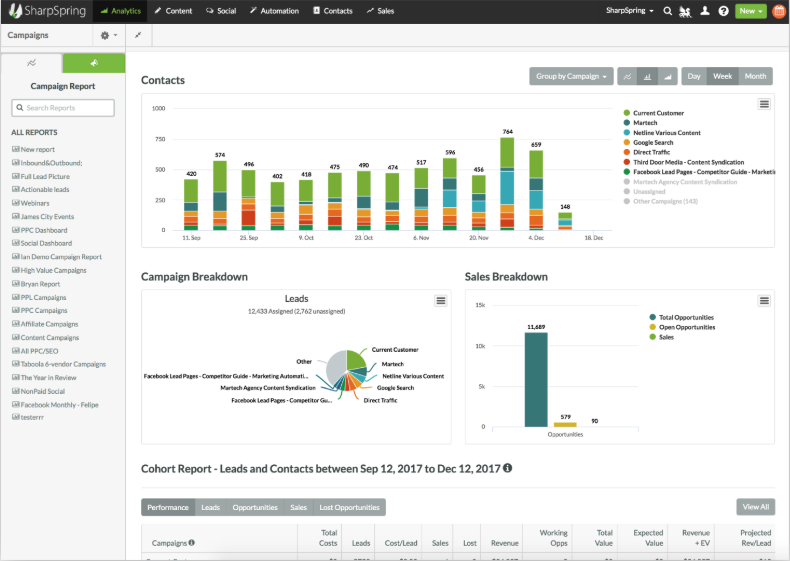Open the green New dropdown button
The width and height of the screenshot is (790, 561).
pyautogui.click(x=750, y=11)
